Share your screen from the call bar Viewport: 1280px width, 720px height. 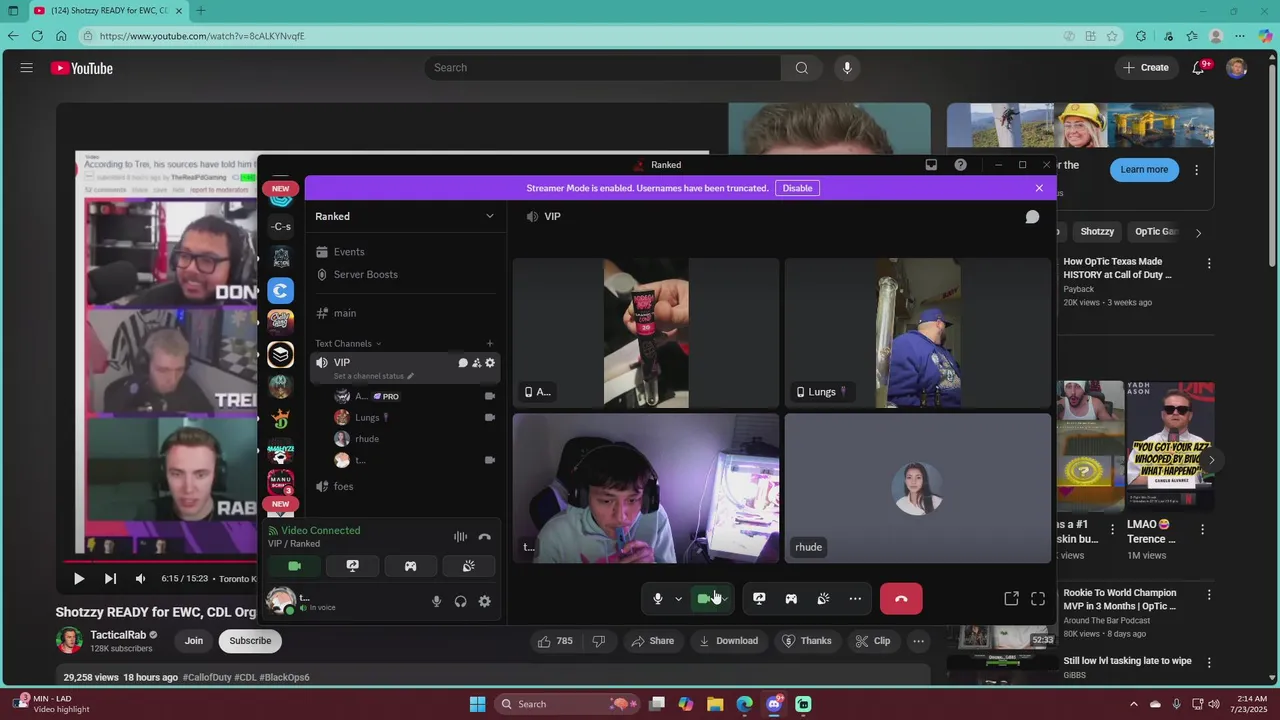(759, 599)
